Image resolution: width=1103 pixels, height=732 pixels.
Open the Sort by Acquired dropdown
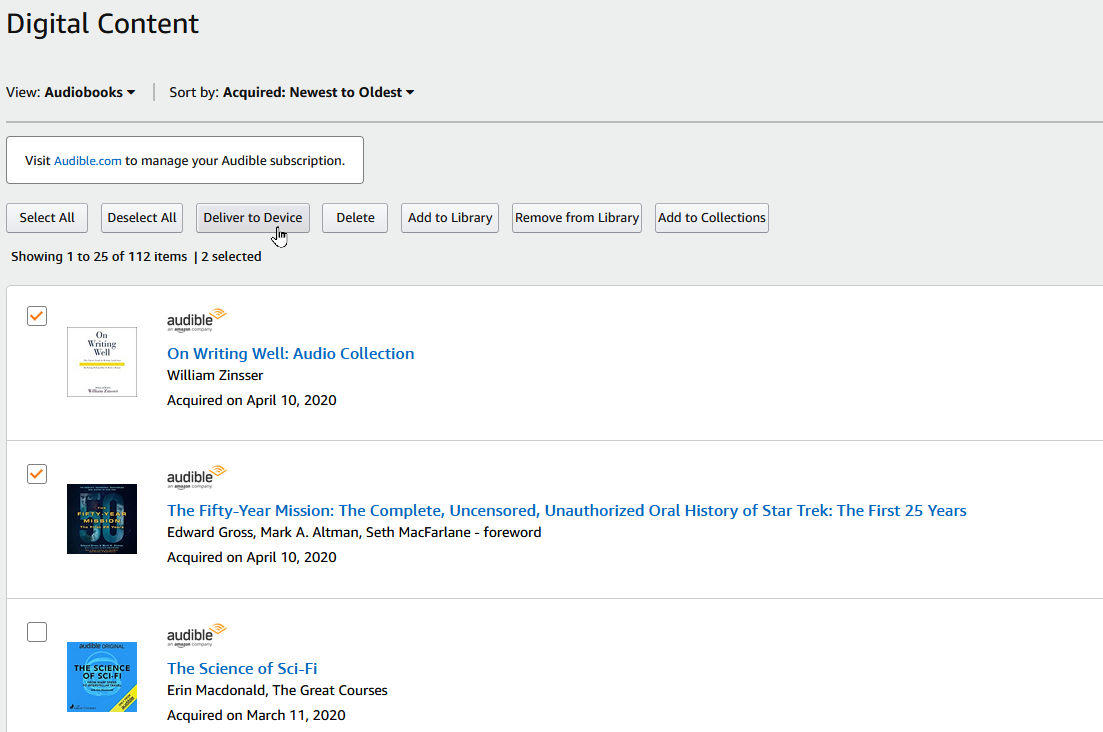[x=318, y=93]
